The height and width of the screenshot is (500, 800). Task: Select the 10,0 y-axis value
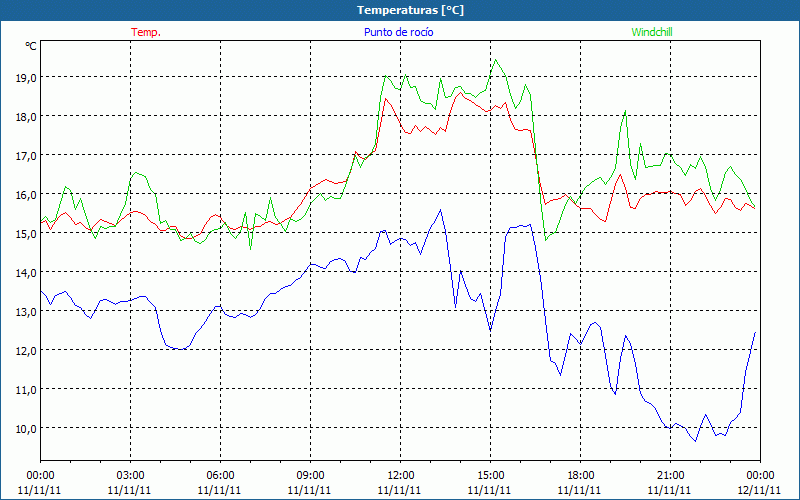coord(26,429)
